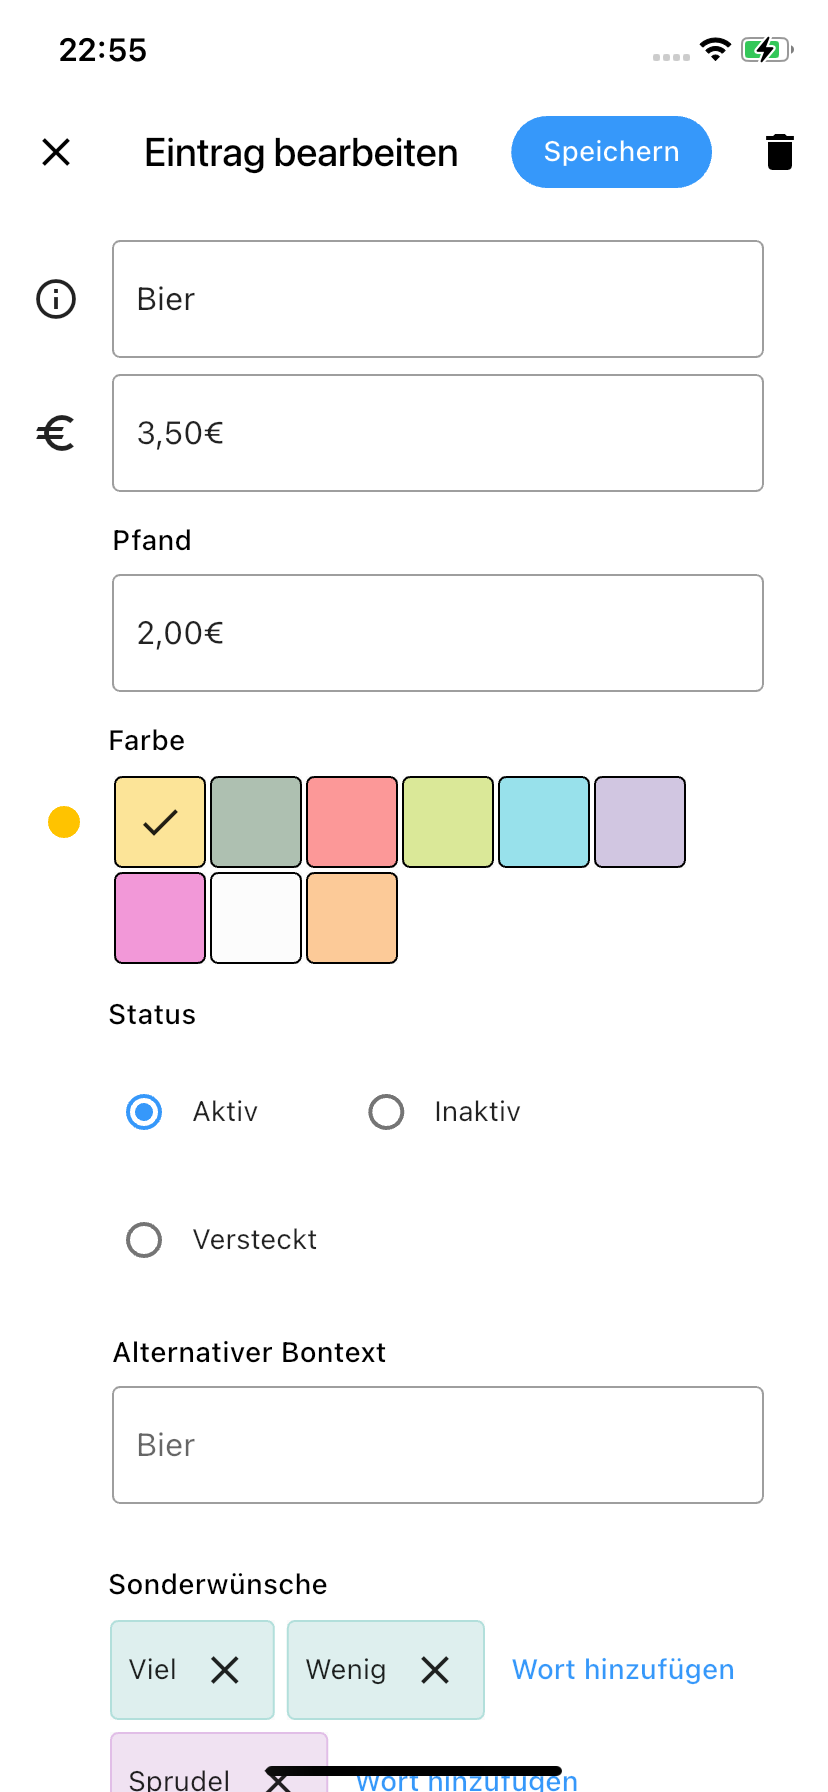Select the Inaktiv status option
Viewport: 828px width, 1792px height.
click(386, 1112)
